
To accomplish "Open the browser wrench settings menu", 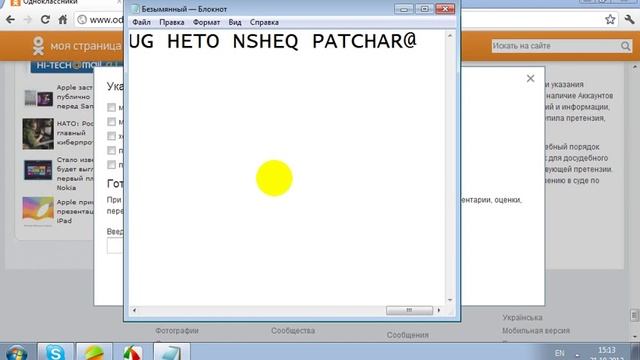I will pos(629,19).
